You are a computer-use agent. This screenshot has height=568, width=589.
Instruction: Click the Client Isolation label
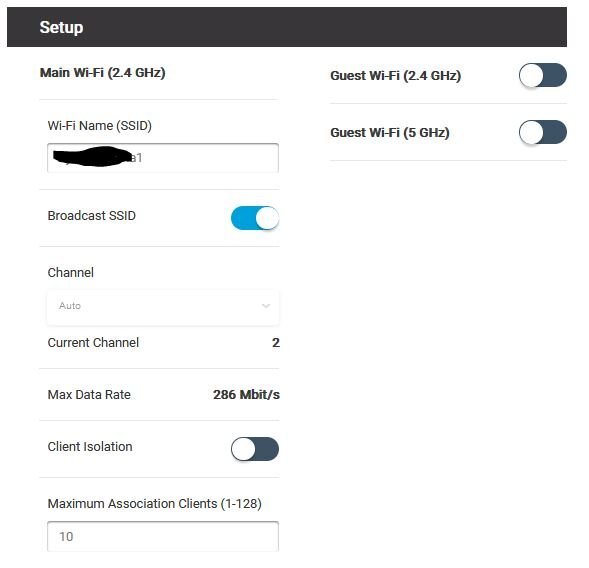[90, 447]
